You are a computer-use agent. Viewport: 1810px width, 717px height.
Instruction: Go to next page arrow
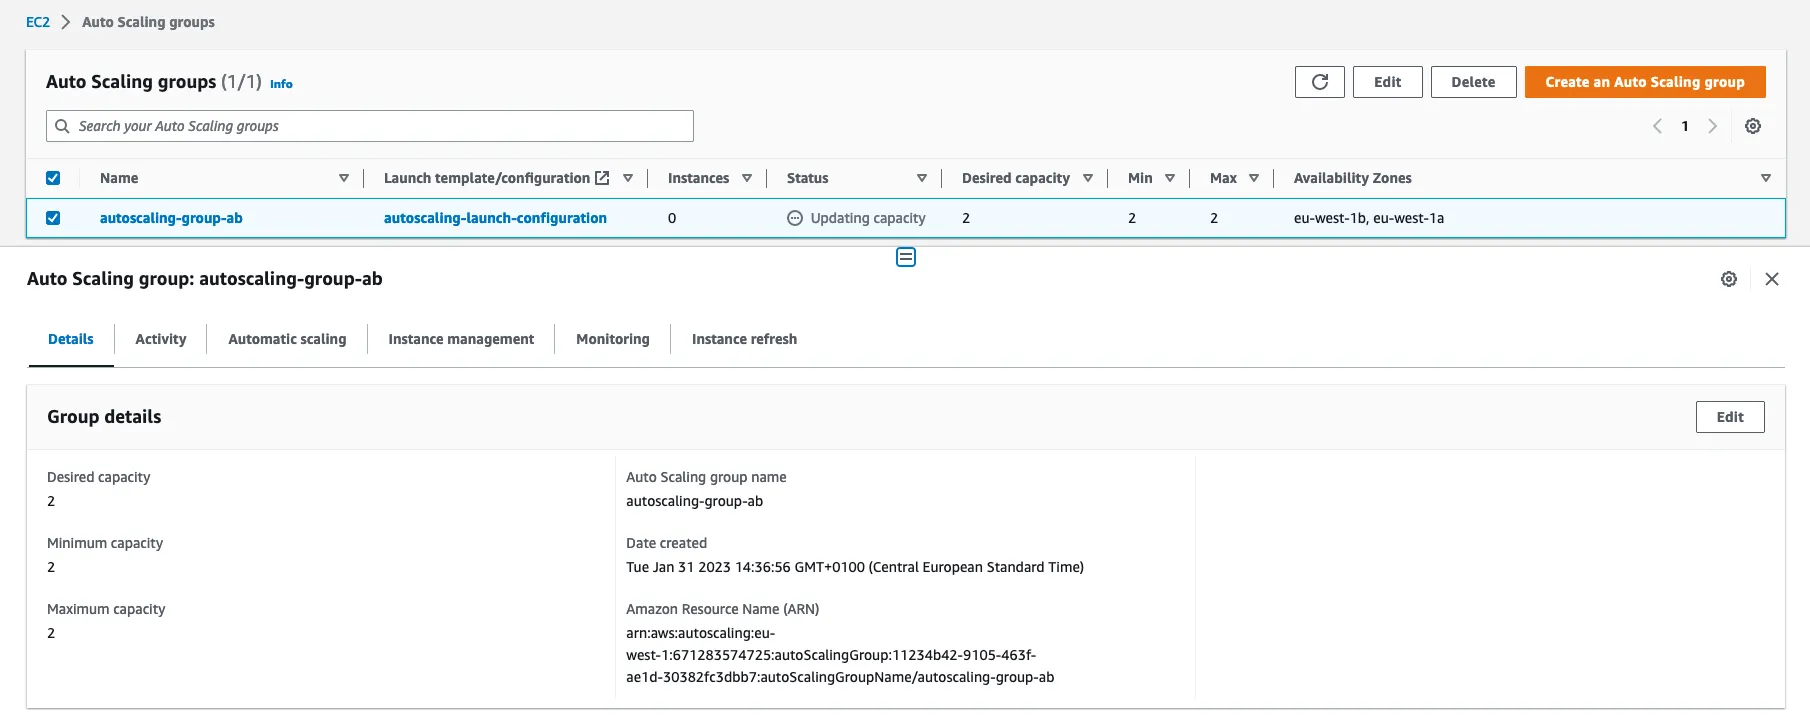tap(1713, 126)
